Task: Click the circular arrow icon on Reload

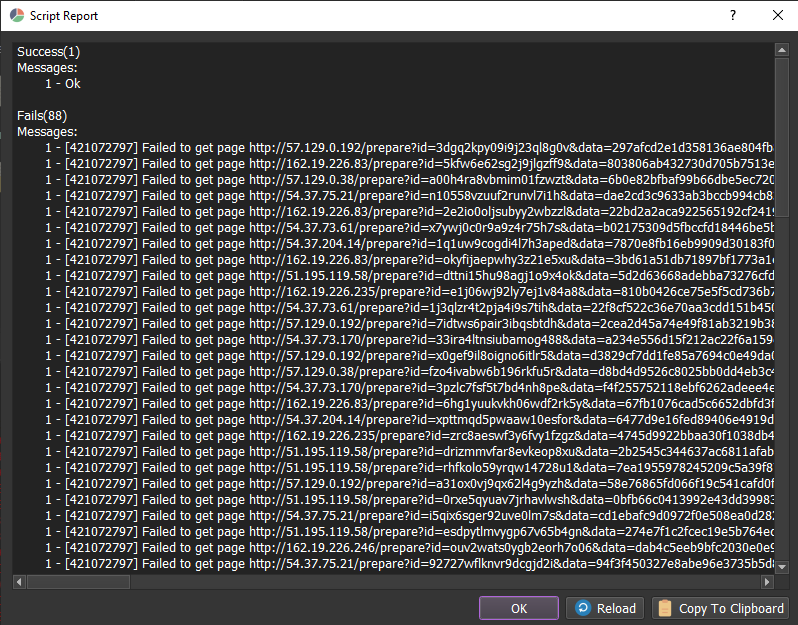Action: pyautogui.click(x=583, y=608)
